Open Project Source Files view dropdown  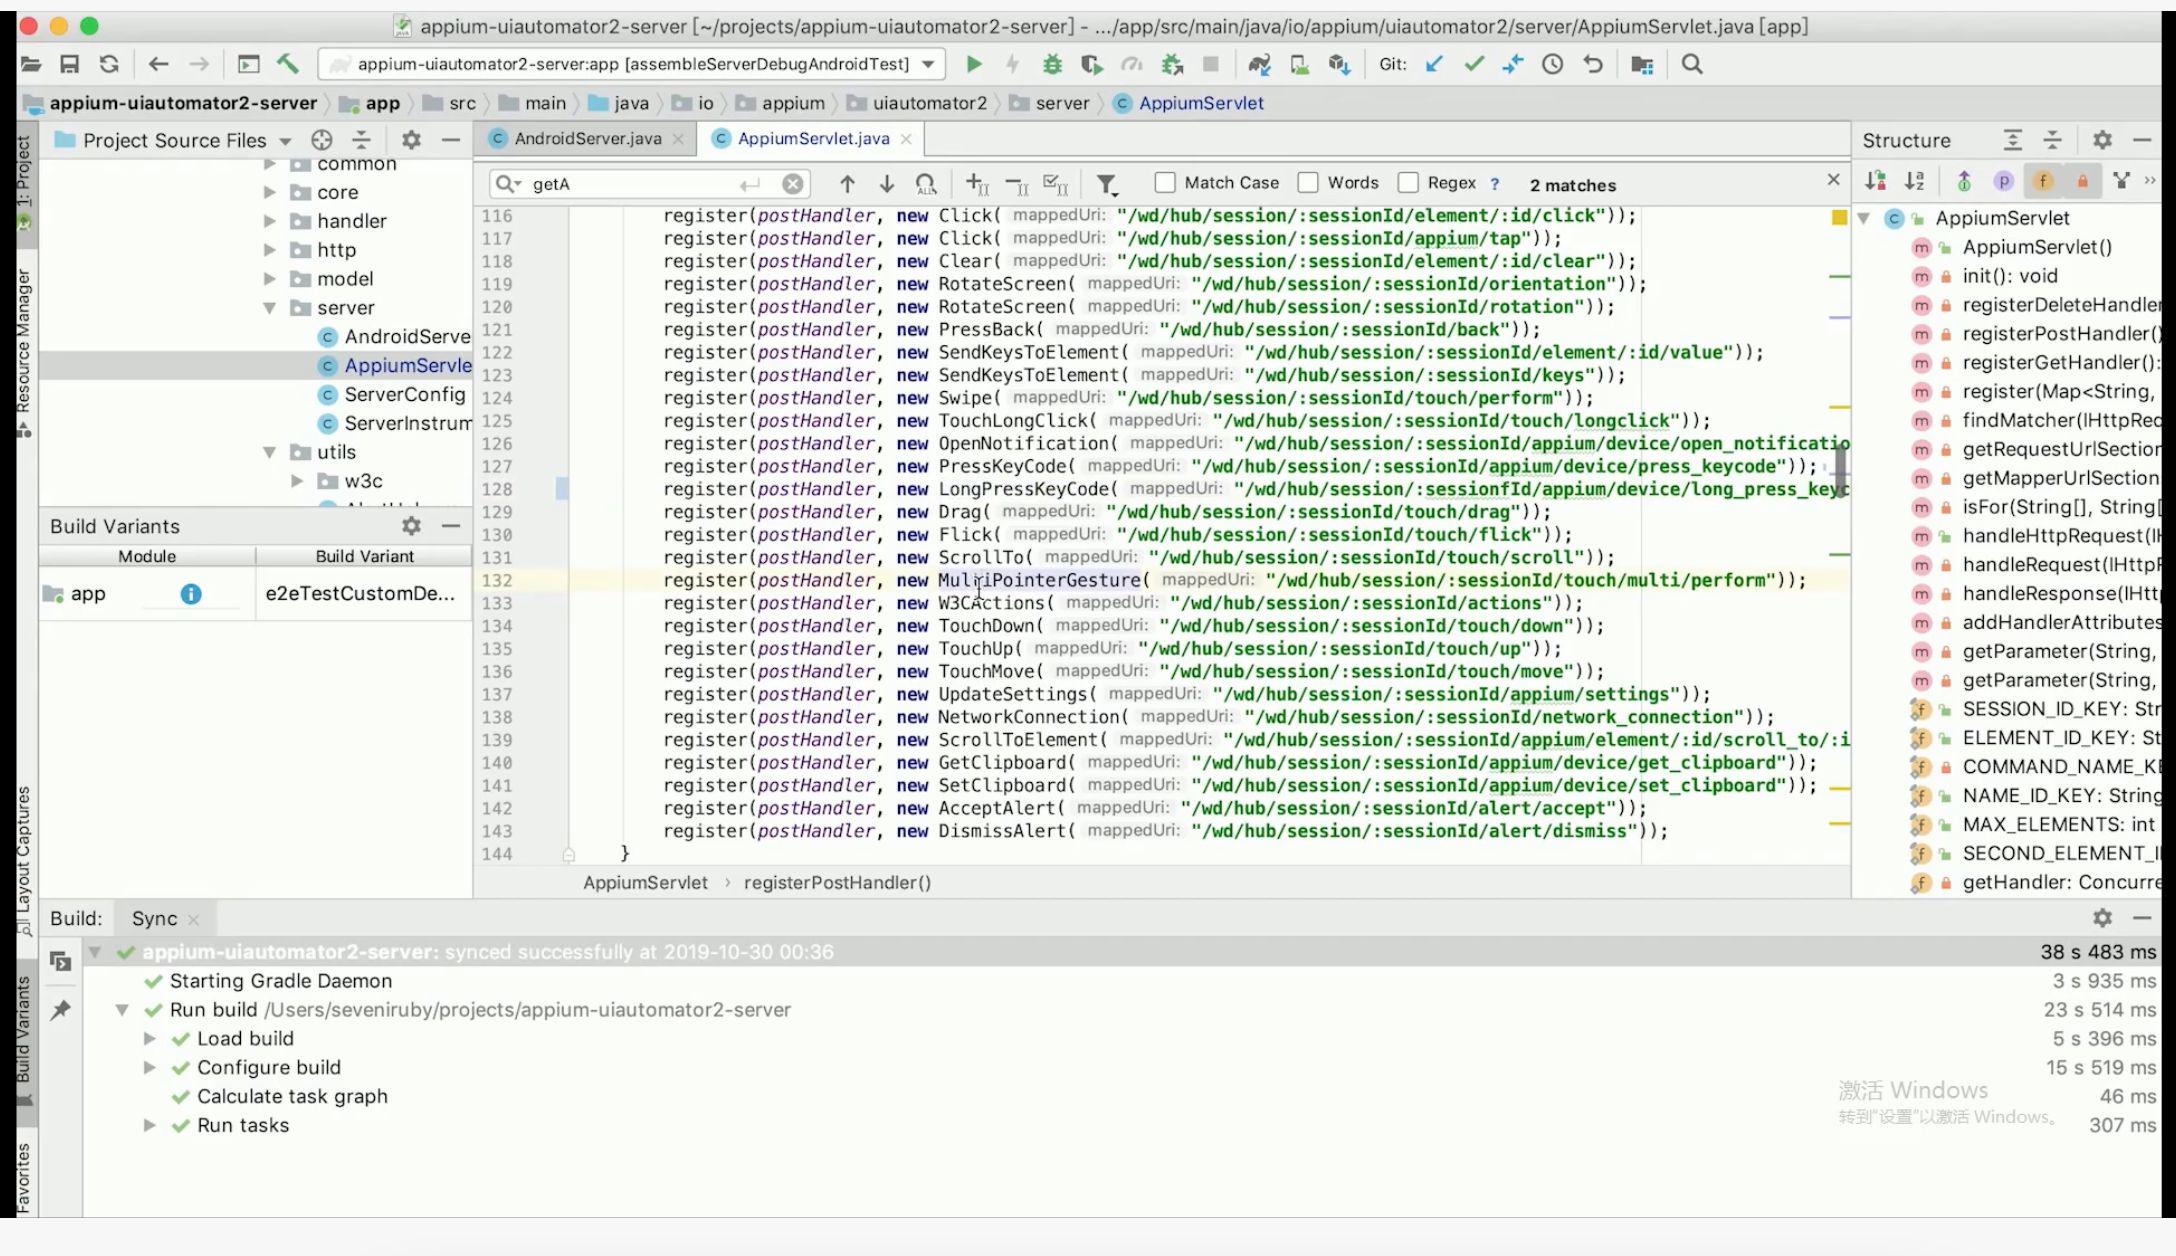pos(286,141)
